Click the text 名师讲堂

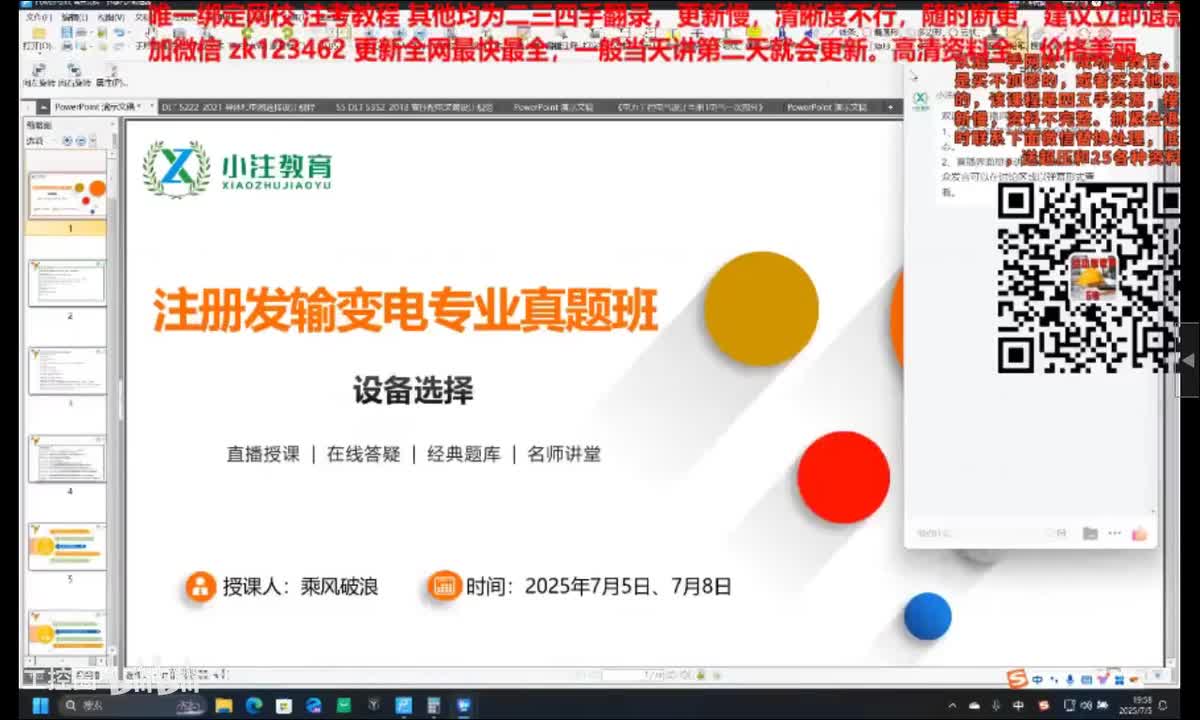[565, 454]
